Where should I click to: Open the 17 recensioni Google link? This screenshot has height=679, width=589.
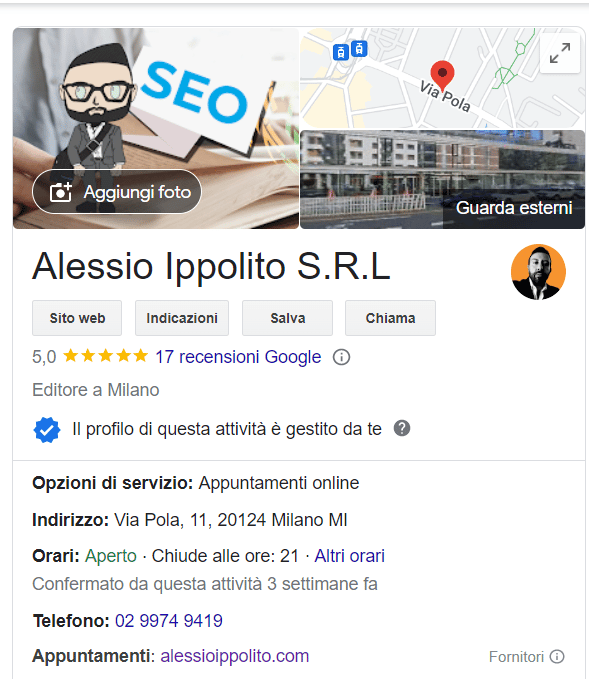[x=238, y=357]
